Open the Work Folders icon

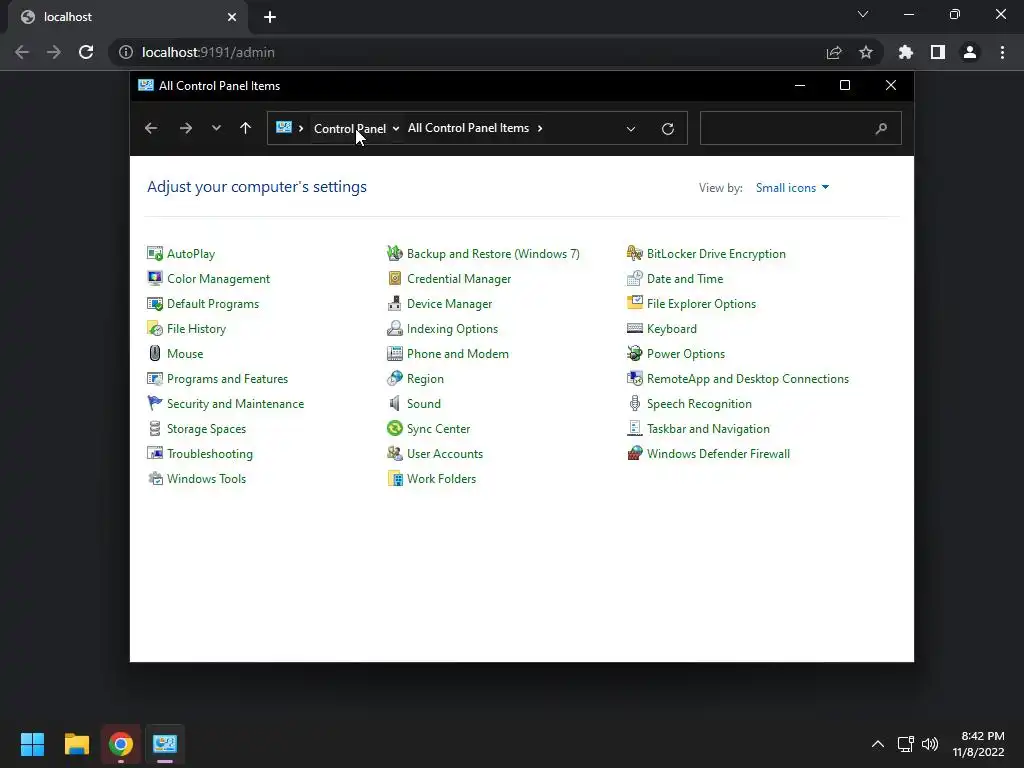(x=394, y=479)
